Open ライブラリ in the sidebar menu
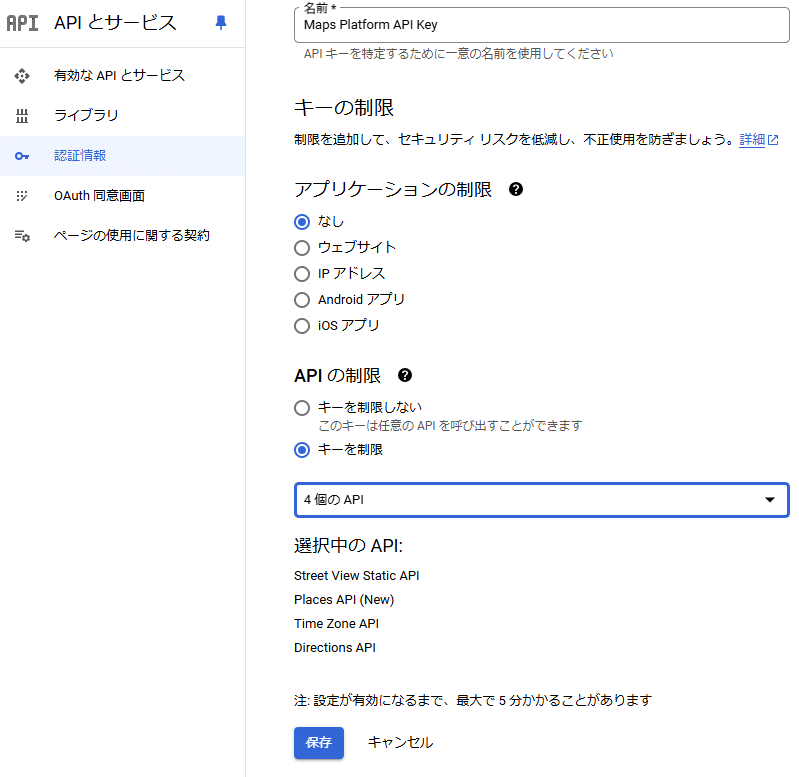Image resolution: width=799 pixels, height=777 pixels. click(x=86, y=116)
